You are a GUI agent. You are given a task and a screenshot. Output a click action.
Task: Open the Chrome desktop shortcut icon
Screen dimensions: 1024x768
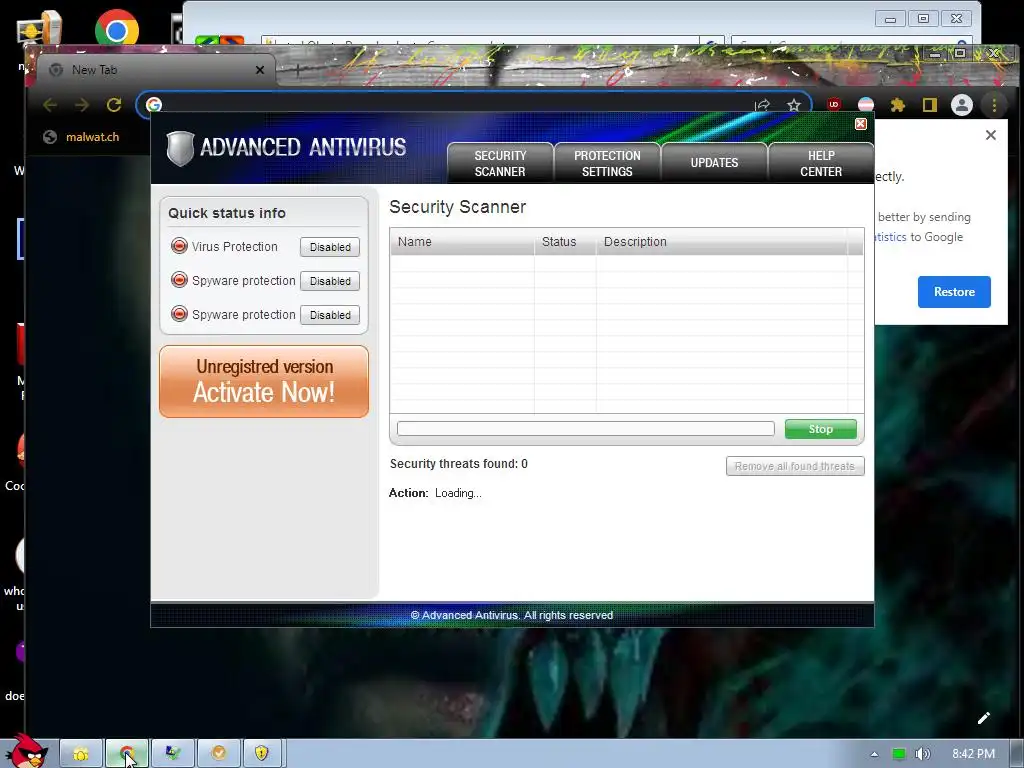[116, 30]
